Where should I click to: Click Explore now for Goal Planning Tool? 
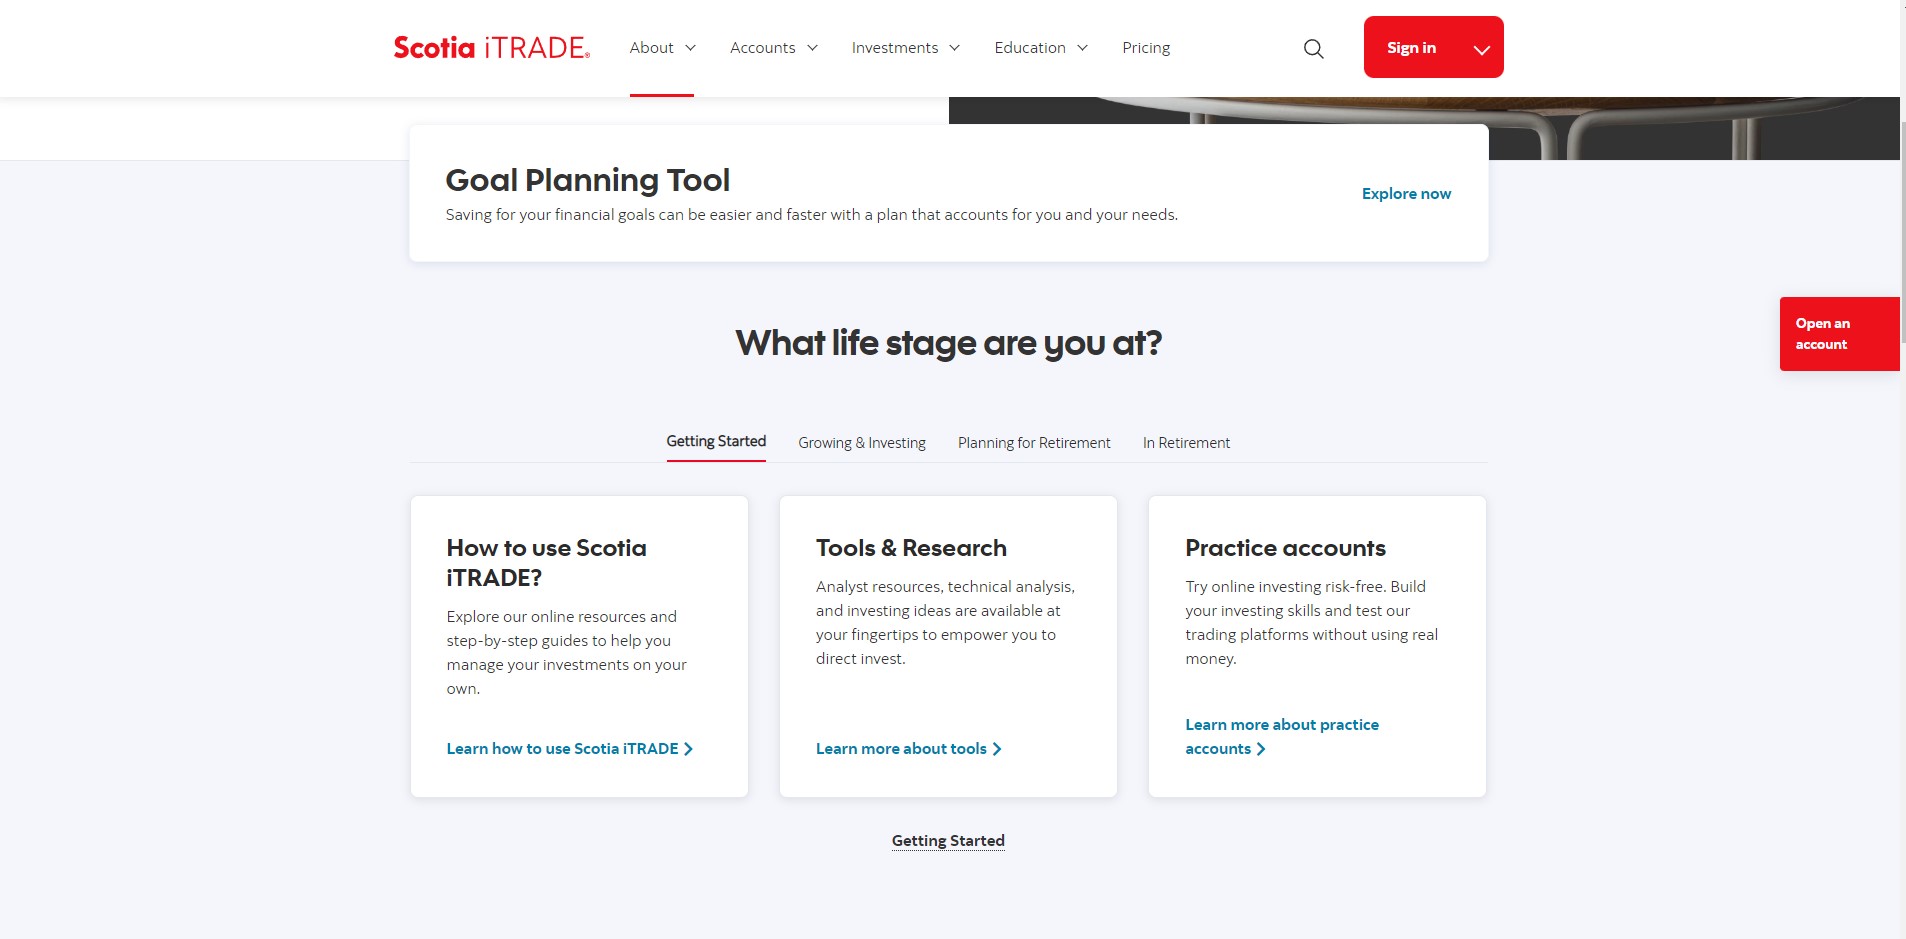tap(1406, 194)
